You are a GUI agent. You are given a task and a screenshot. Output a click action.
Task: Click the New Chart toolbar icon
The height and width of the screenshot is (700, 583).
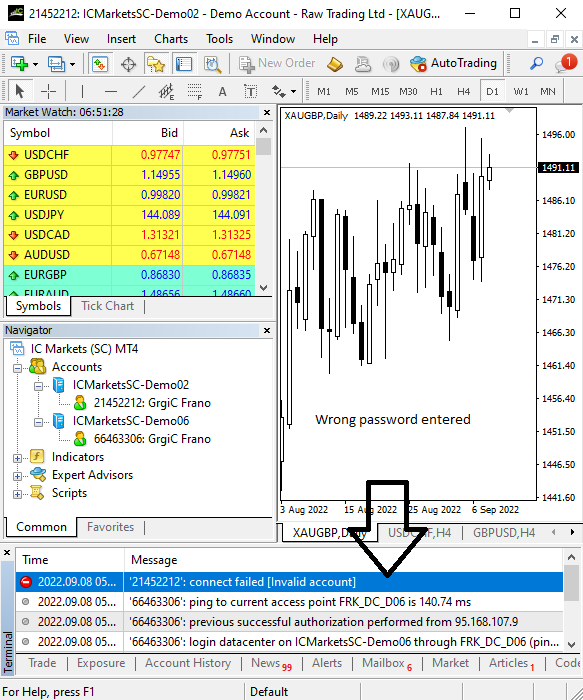pos(19,64)
